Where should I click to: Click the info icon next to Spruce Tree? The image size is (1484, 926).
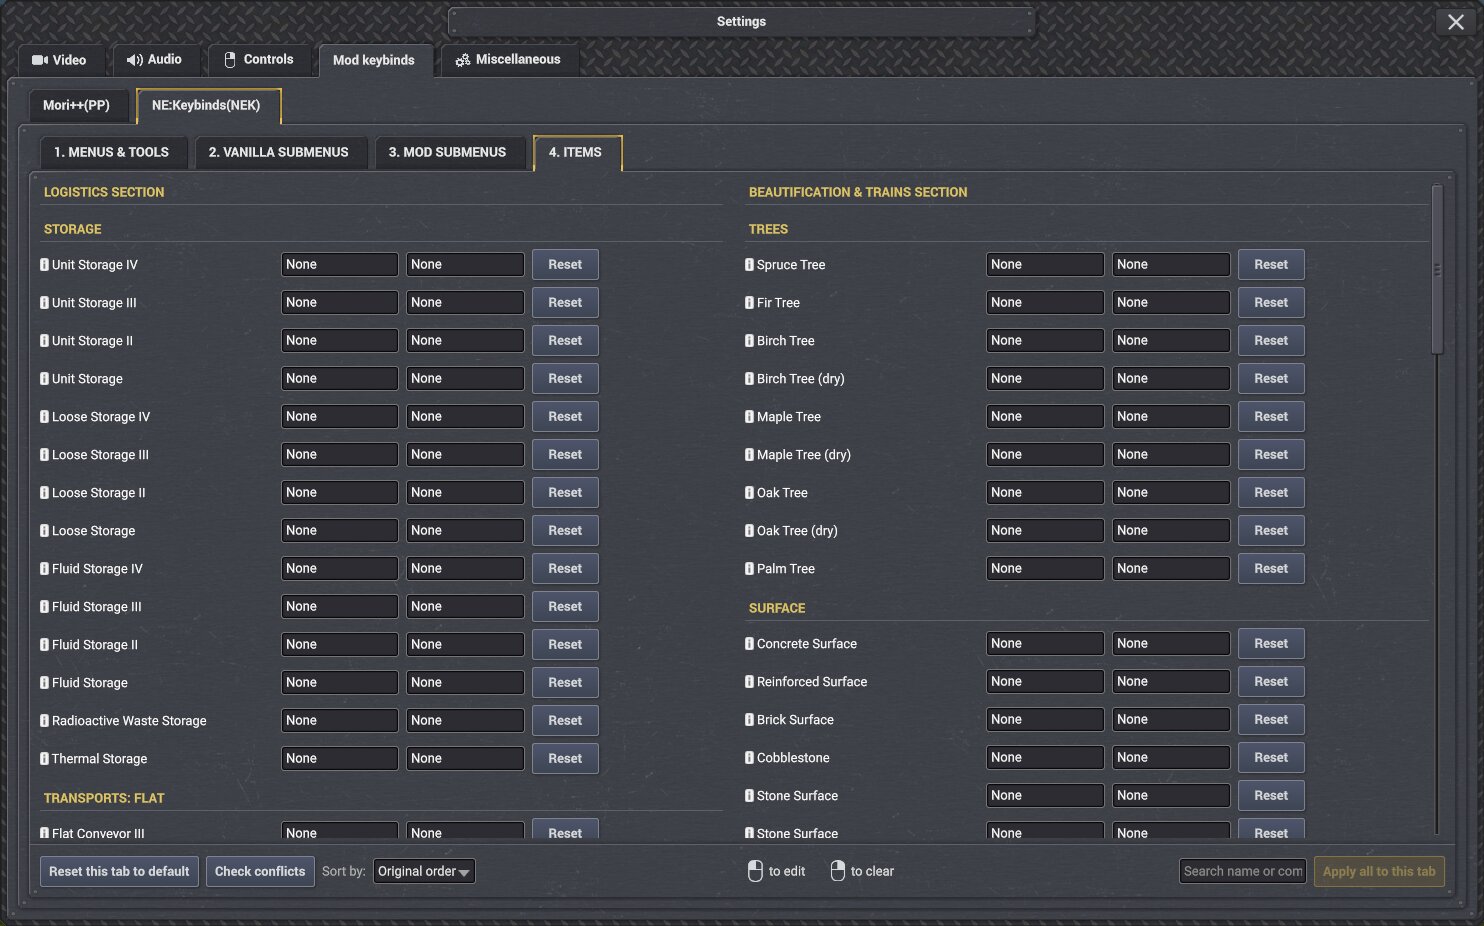(x=749, y=265)
